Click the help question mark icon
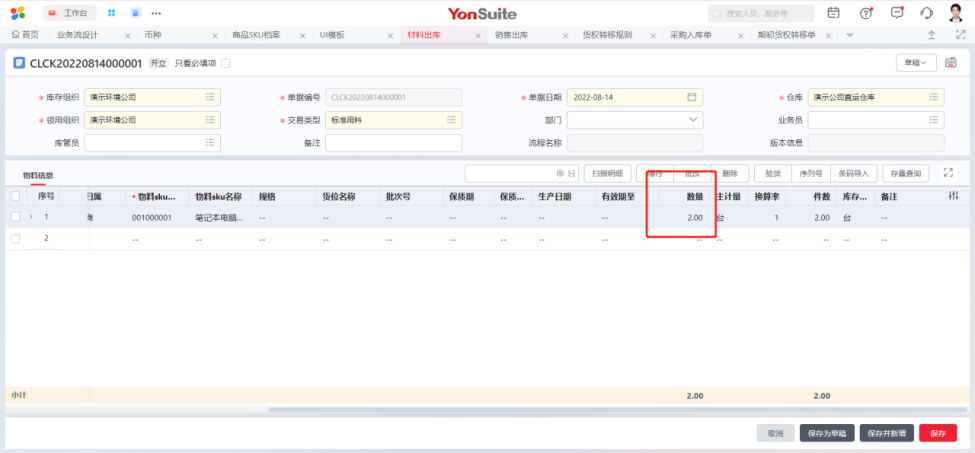This screenshot has width=975, height=453. pyautogui.click(x=866, y=13)
